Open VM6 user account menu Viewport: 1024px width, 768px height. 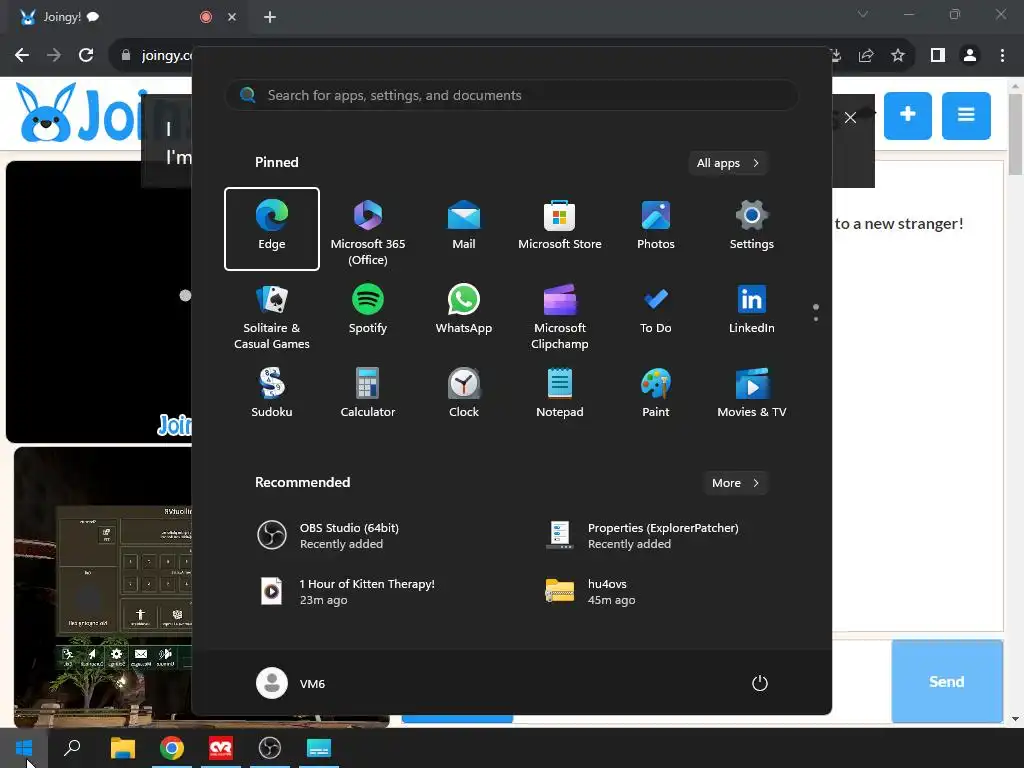291,683
